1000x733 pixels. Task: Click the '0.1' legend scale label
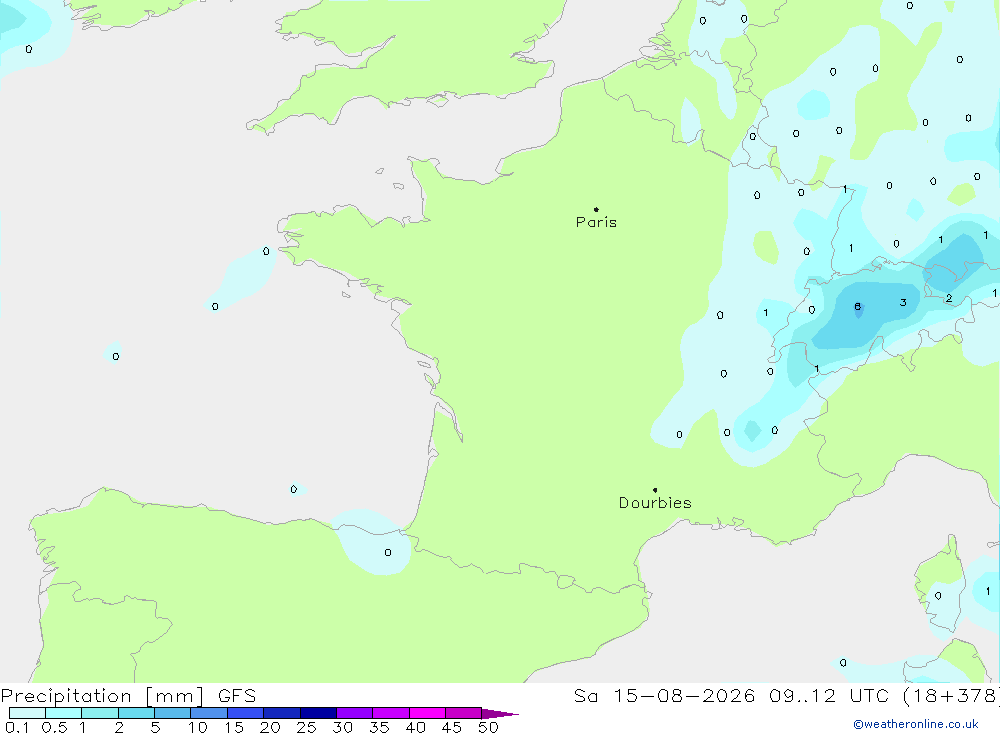[17, 727]
